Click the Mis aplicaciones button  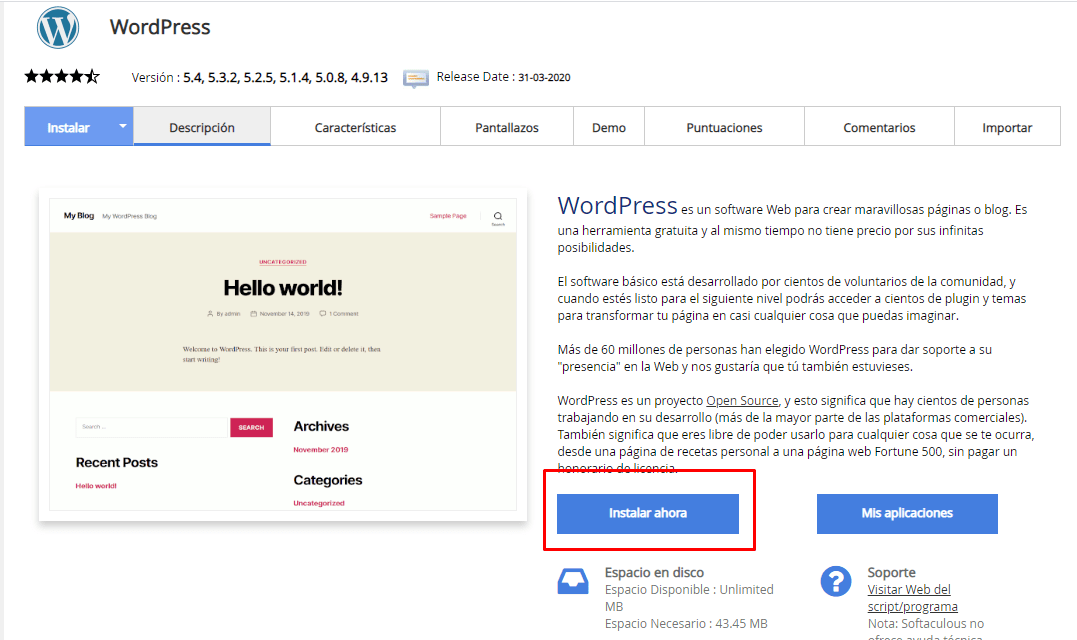pyautogui.click(x=907, y=514)
